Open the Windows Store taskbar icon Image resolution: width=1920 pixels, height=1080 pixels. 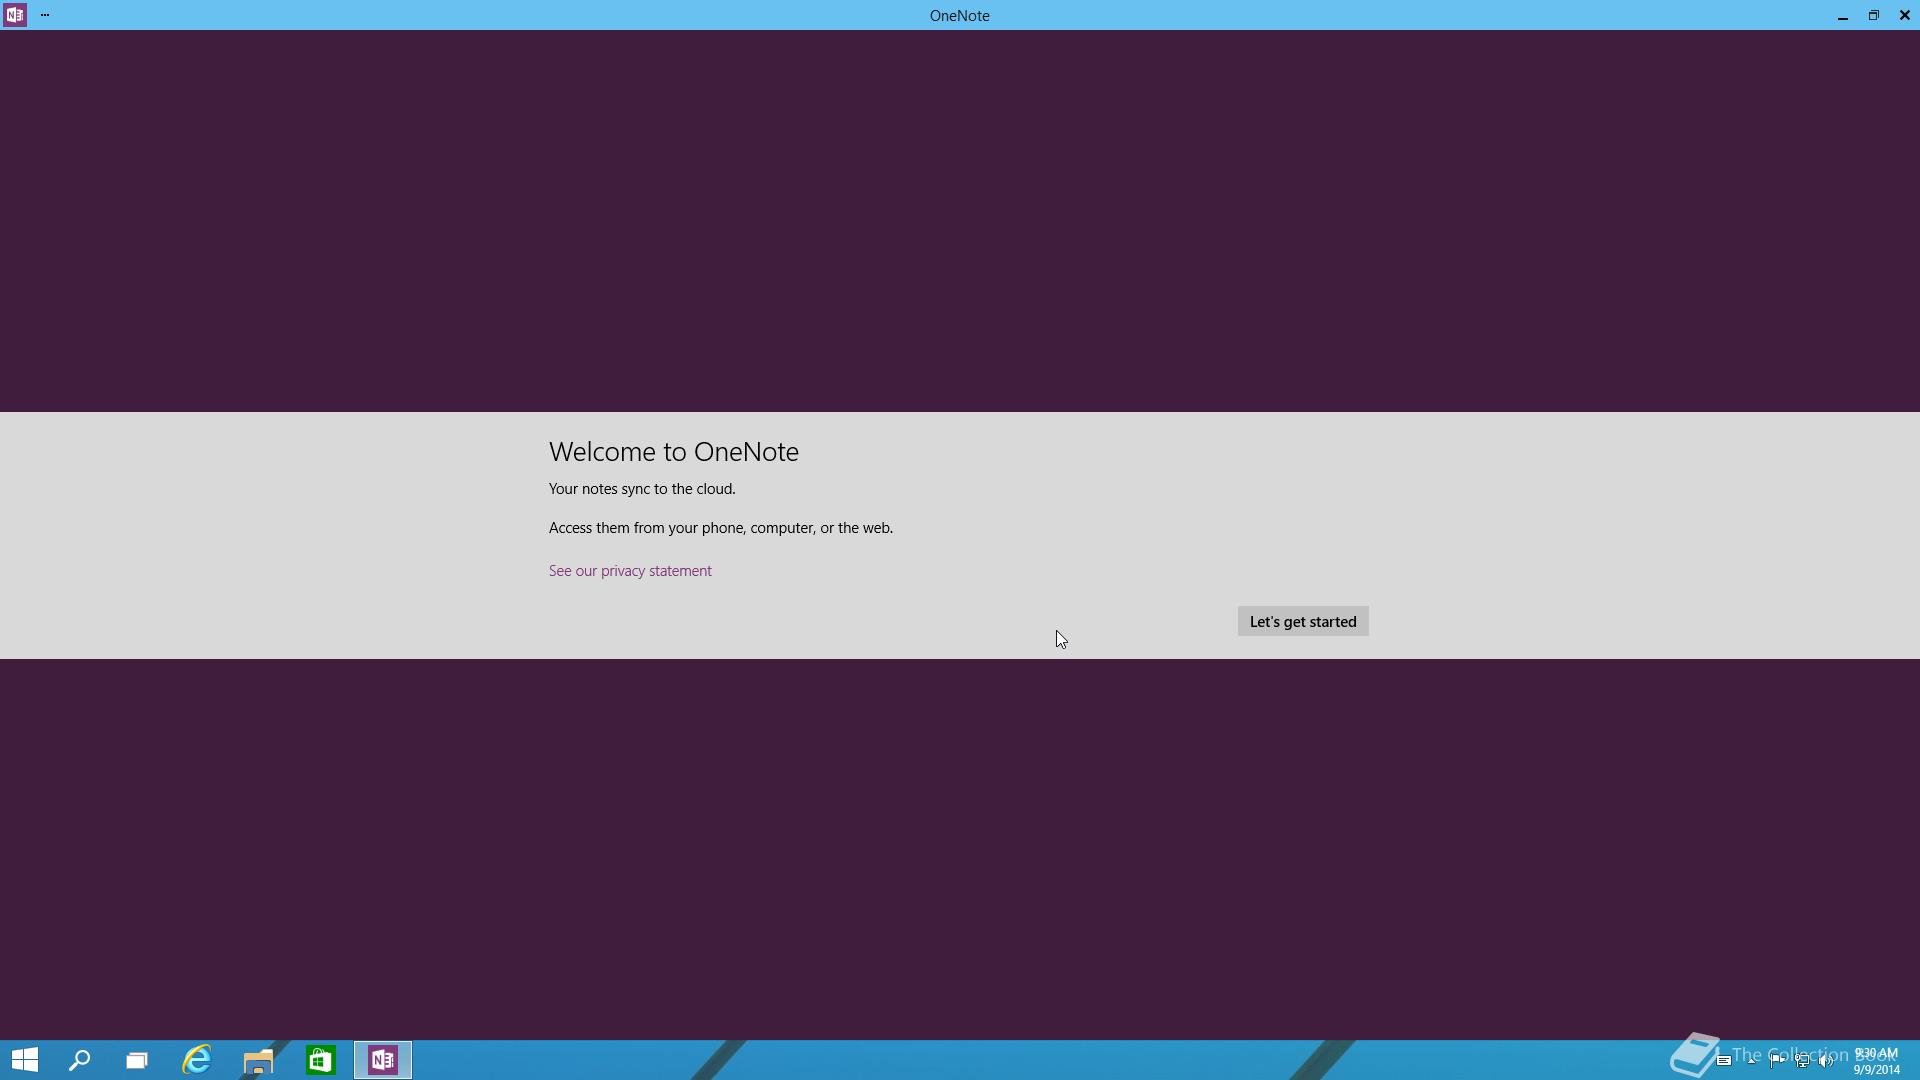point(320,1060)
